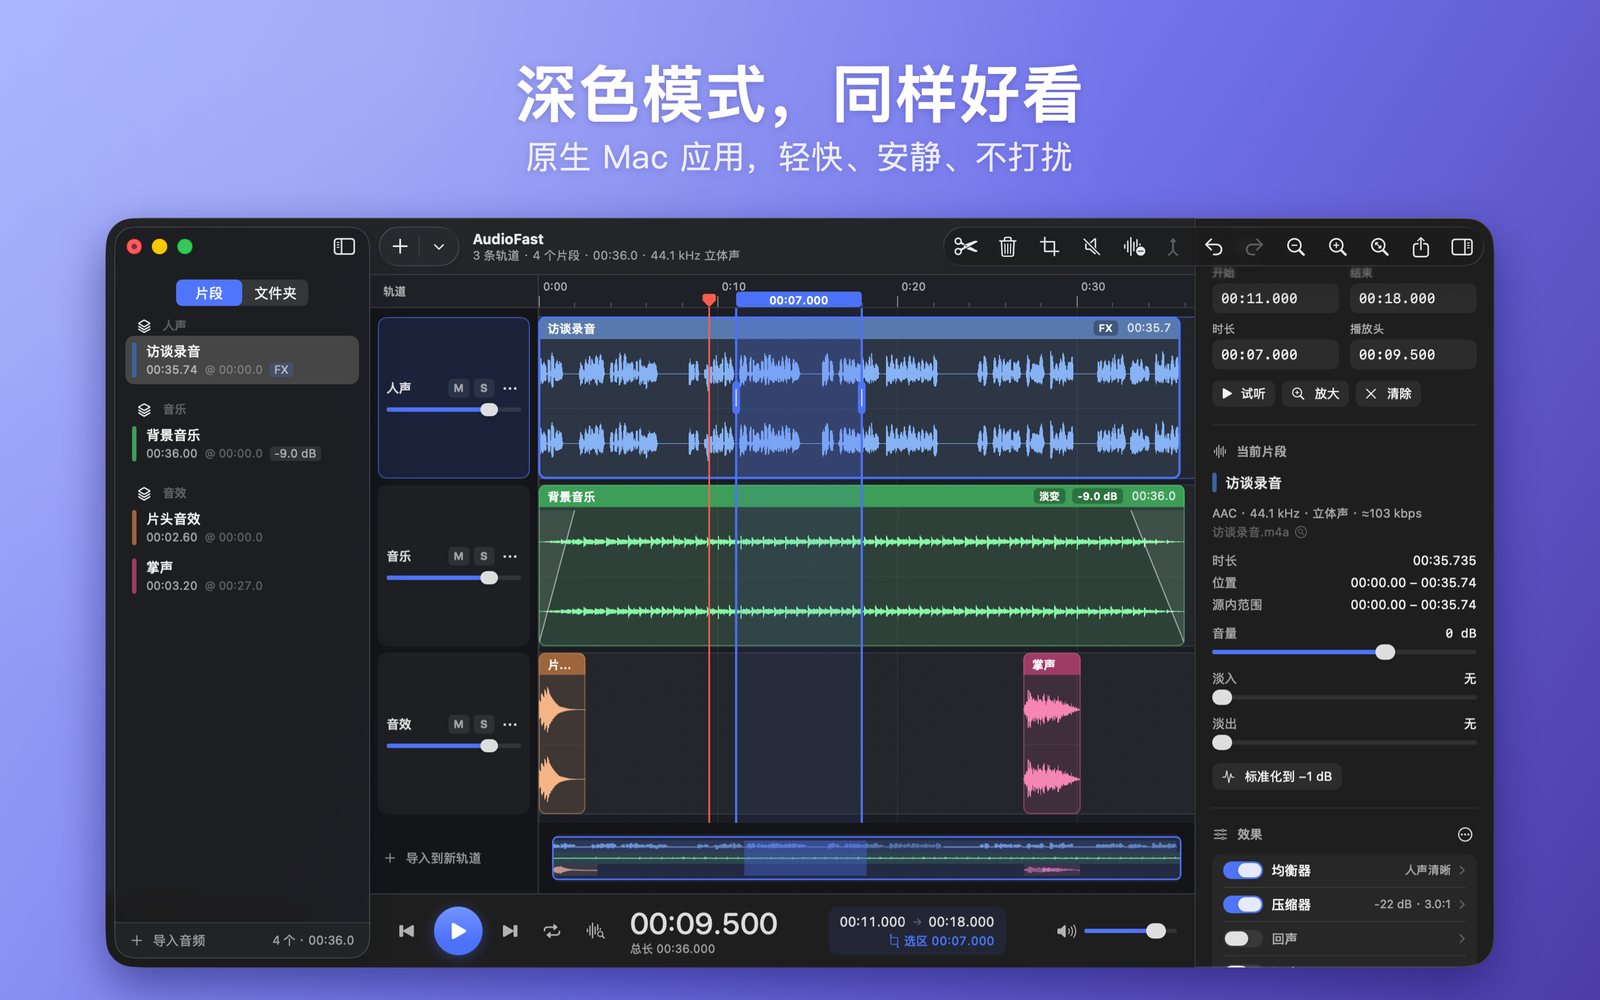1600x1000 pixels.
Task: Open the effects more-options circle icon
Action: pyautogui.click(x=1465, y=835)
